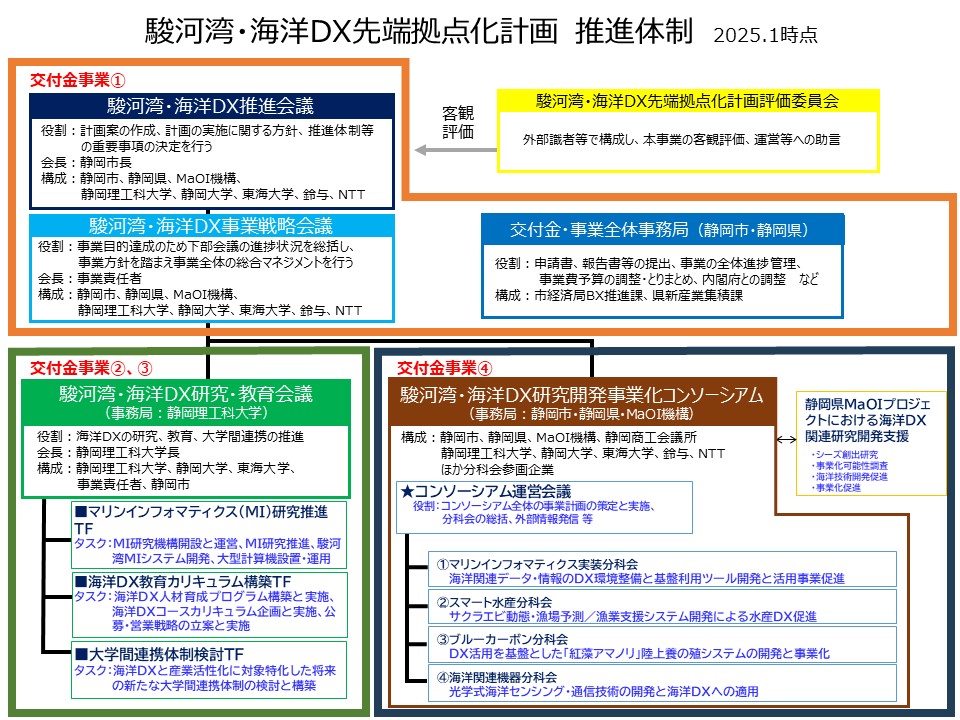Screen dimensions: 960x720
Task: Click the サクラエビ動態・漁場予測 description
Action: (632, 617)
